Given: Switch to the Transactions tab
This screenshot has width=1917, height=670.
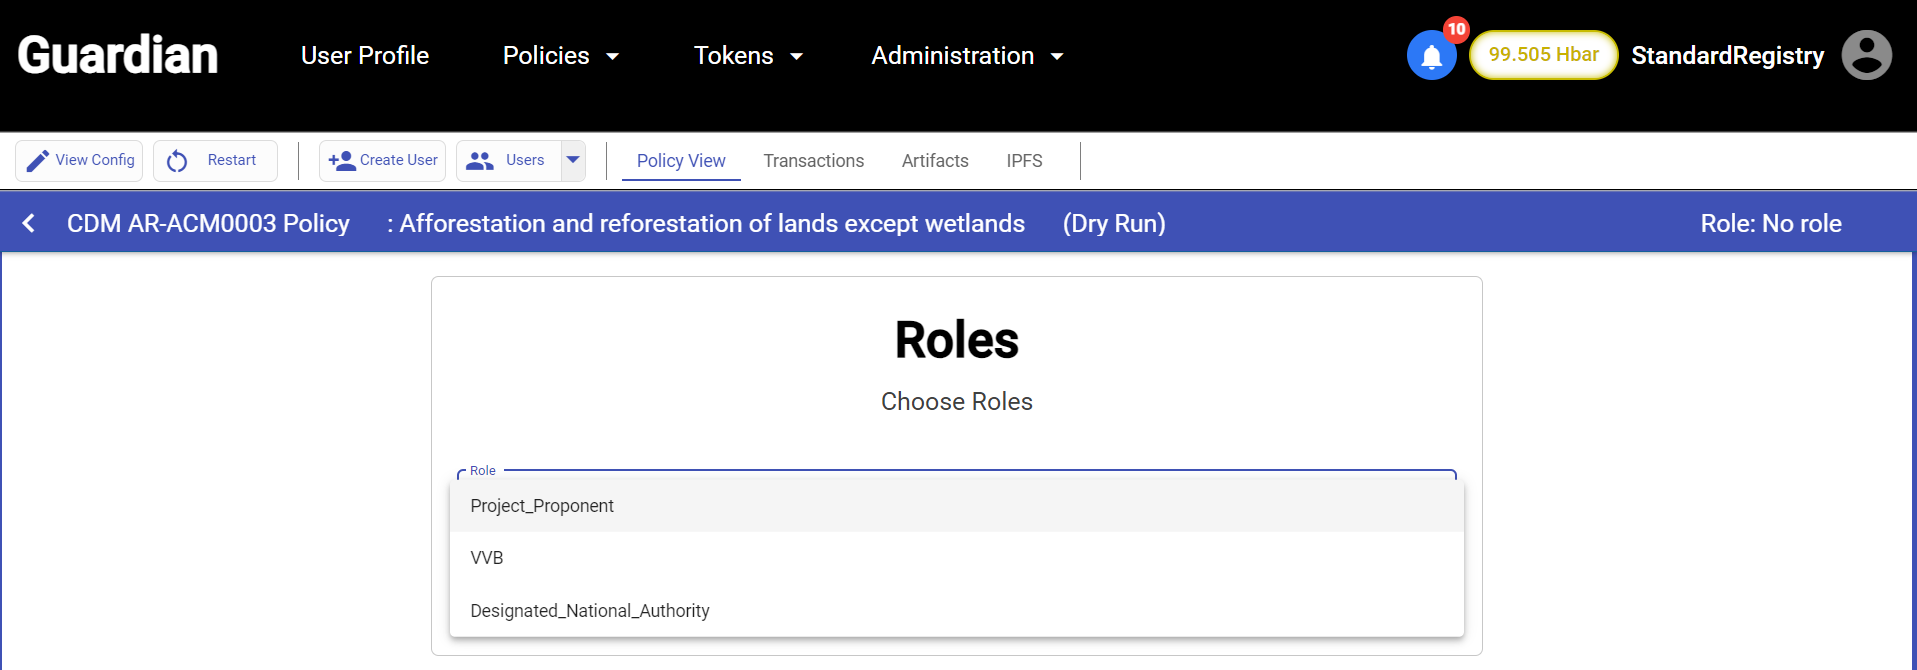Looking at the screenshot, I should pos(813,161).
